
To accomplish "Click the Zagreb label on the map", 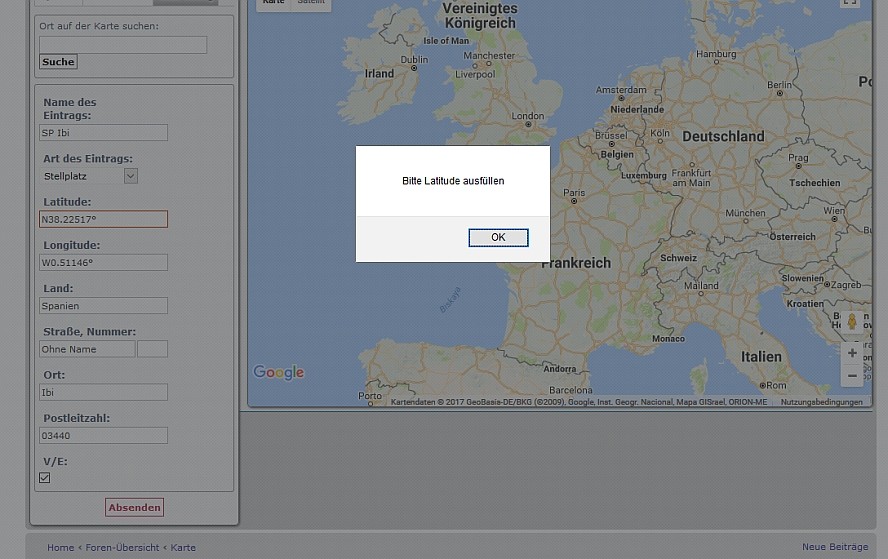I will point(846,285).
